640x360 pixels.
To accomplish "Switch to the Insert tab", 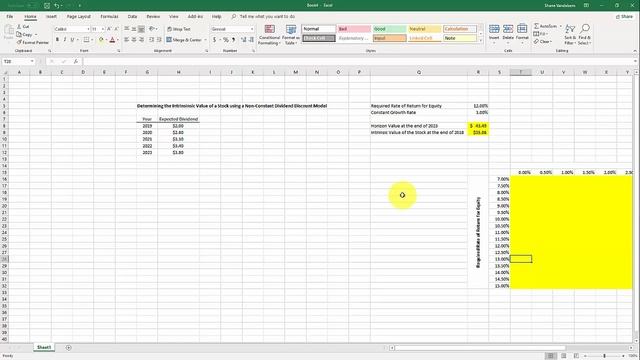I will click(x=51, y=16).
